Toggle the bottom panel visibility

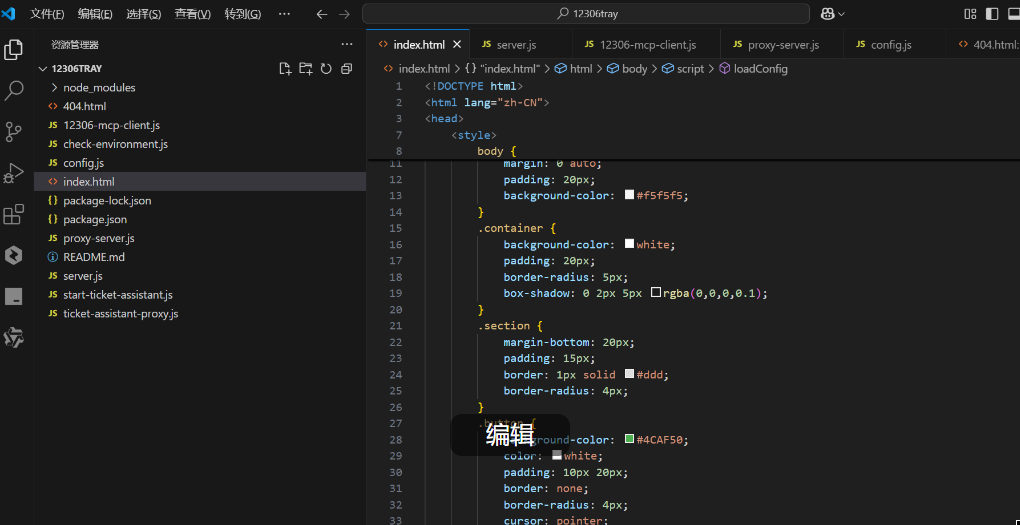[1012, 14]
